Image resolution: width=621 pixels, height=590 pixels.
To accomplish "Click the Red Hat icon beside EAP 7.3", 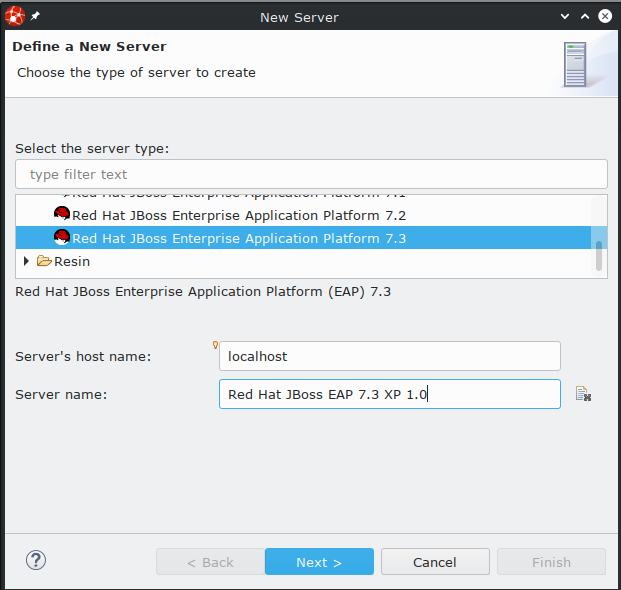I will coord(61,238).
